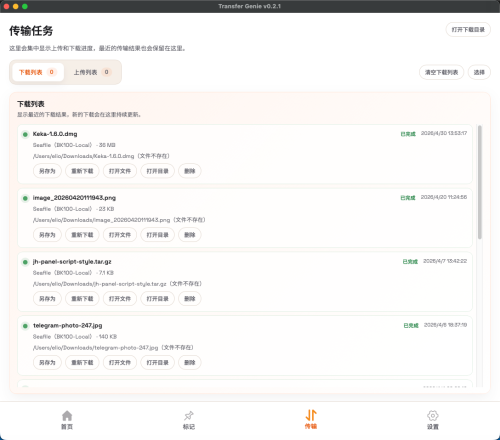This screenshot has height=440, width=500.
Task: Open the 首页 home icon
Action: tap(67, 416)
